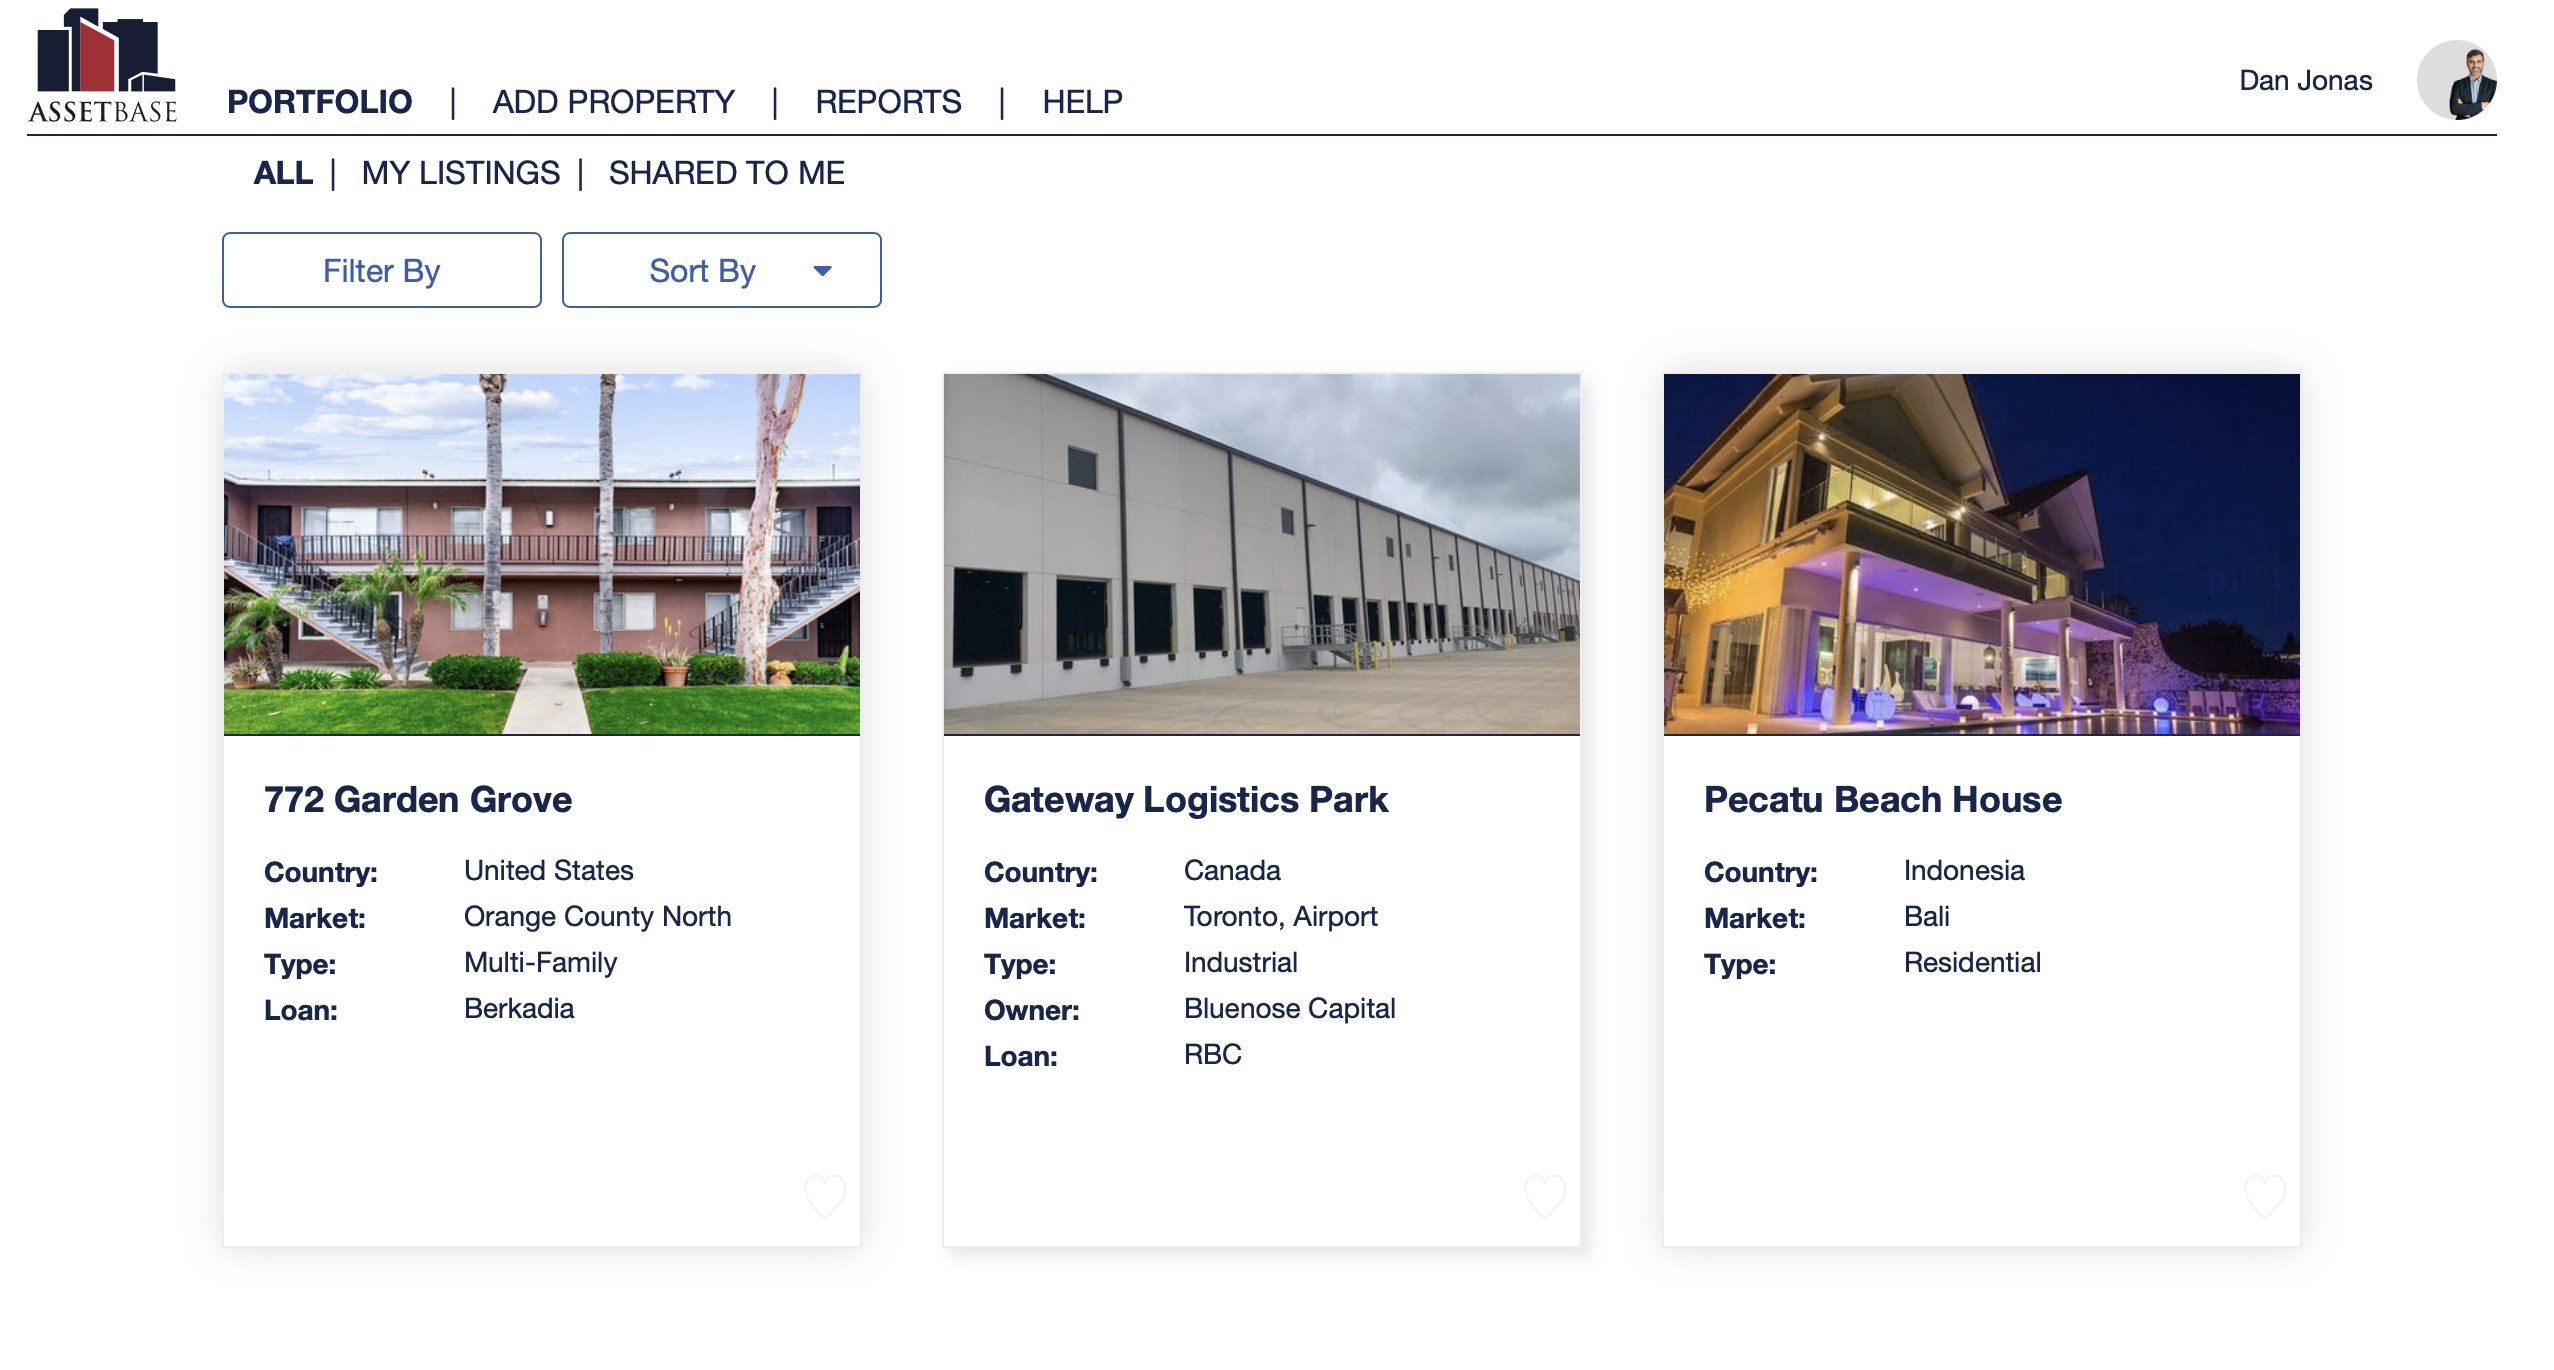Toggle heart on Gateway Logistics Park card
The image size is (2554, 1370).
coord(1544,1196)
